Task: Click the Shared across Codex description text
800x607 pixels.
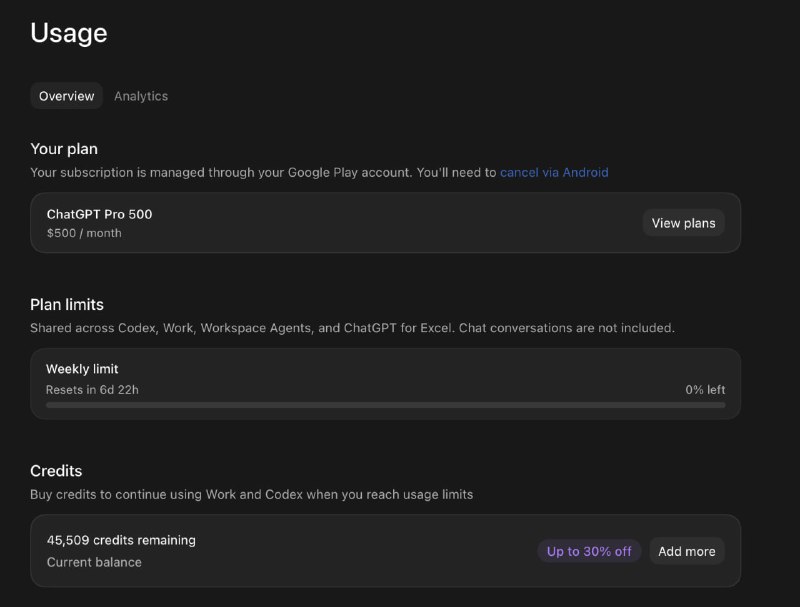Action: pos(353,328)
